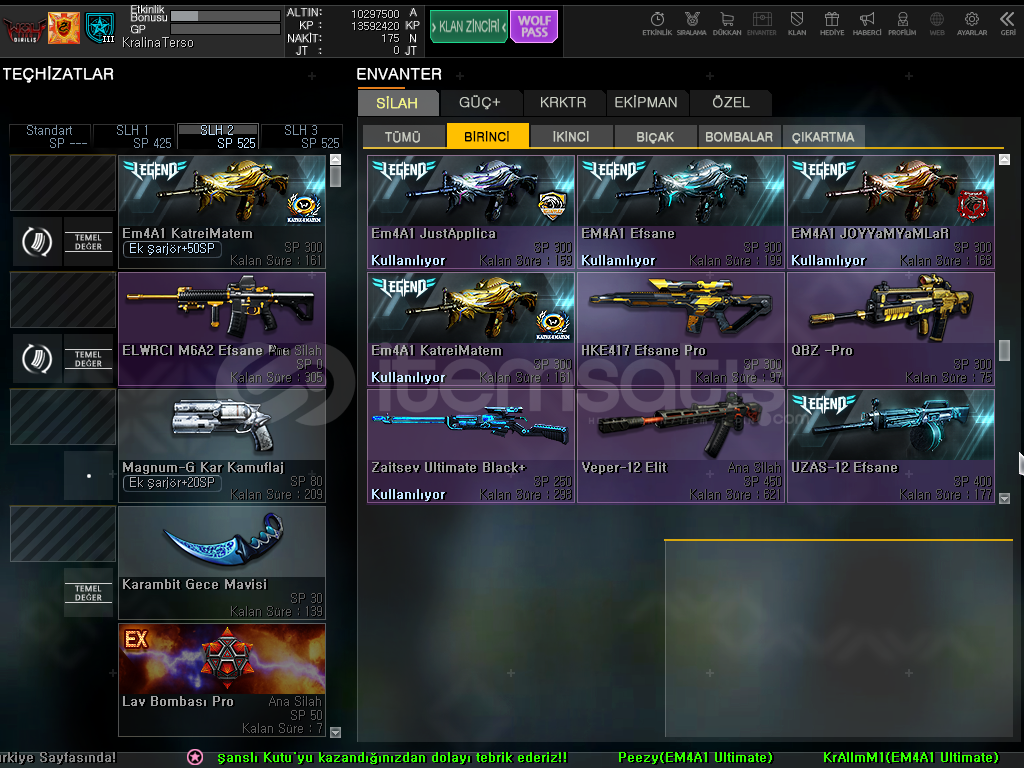Select Em4A1 KatreiMatem in inventory grid
1024x768 pixels.
point(471,329)
